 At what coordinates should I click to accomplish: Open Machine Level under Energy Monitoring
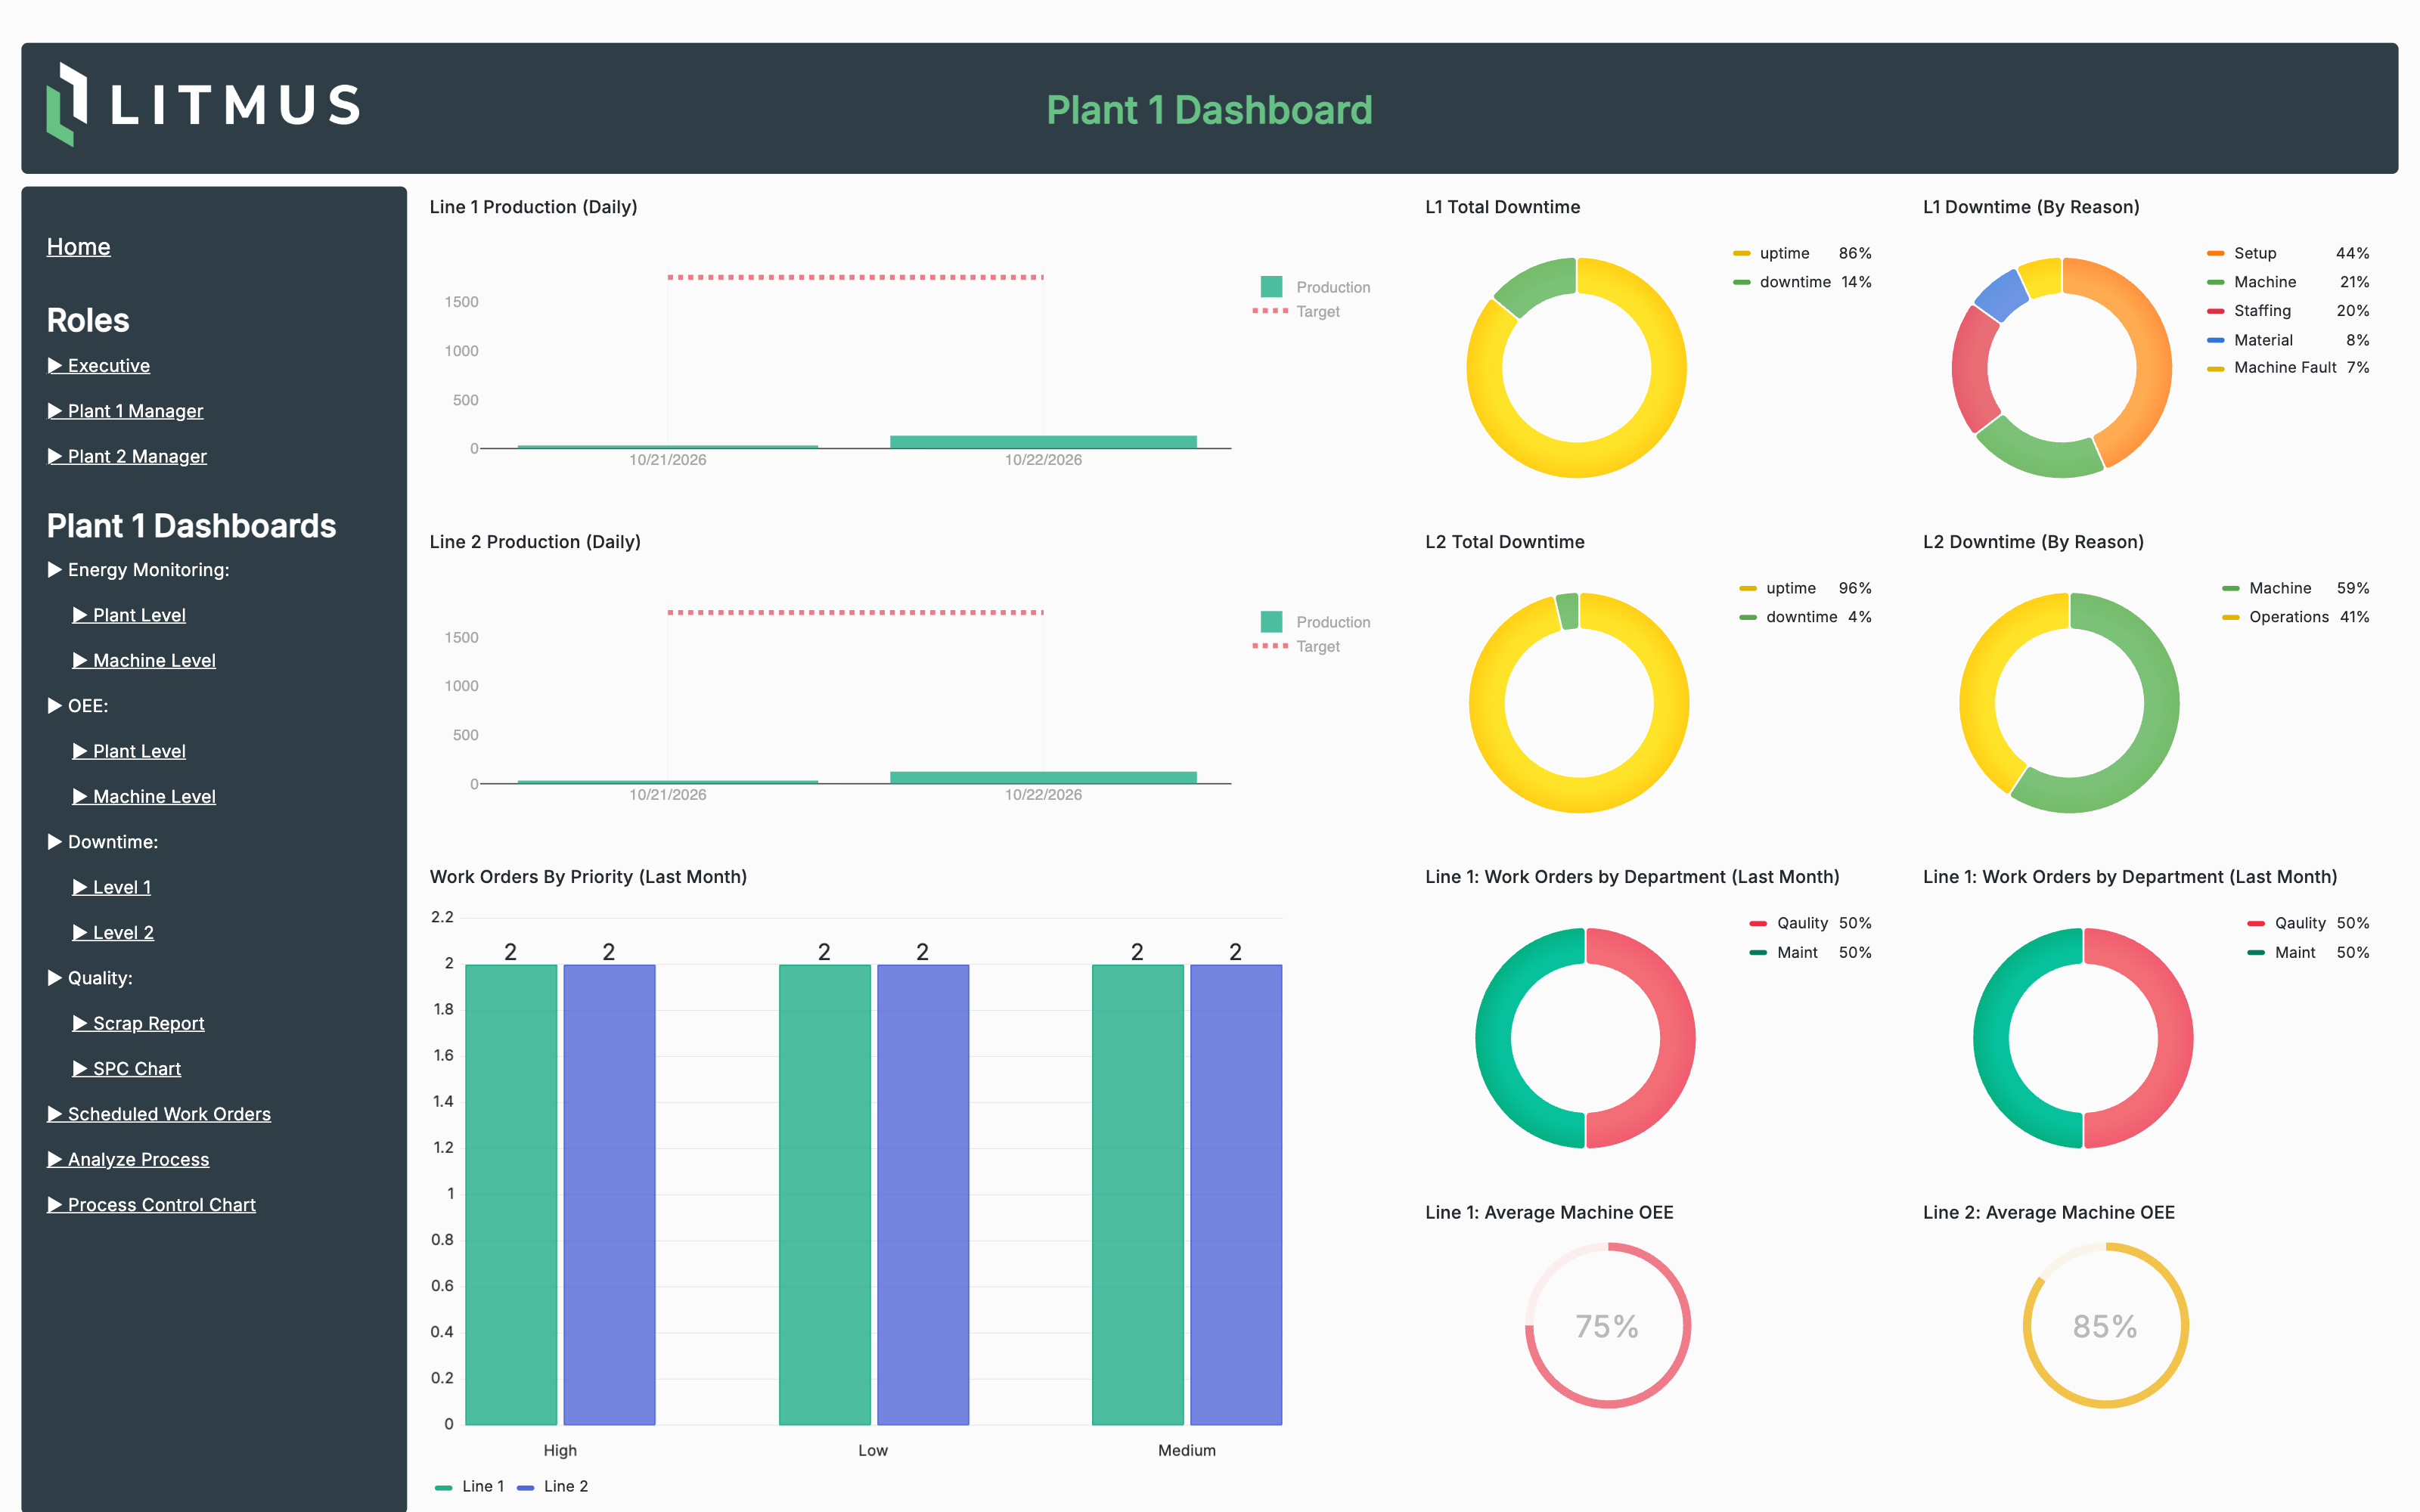(x=144, y=660)
